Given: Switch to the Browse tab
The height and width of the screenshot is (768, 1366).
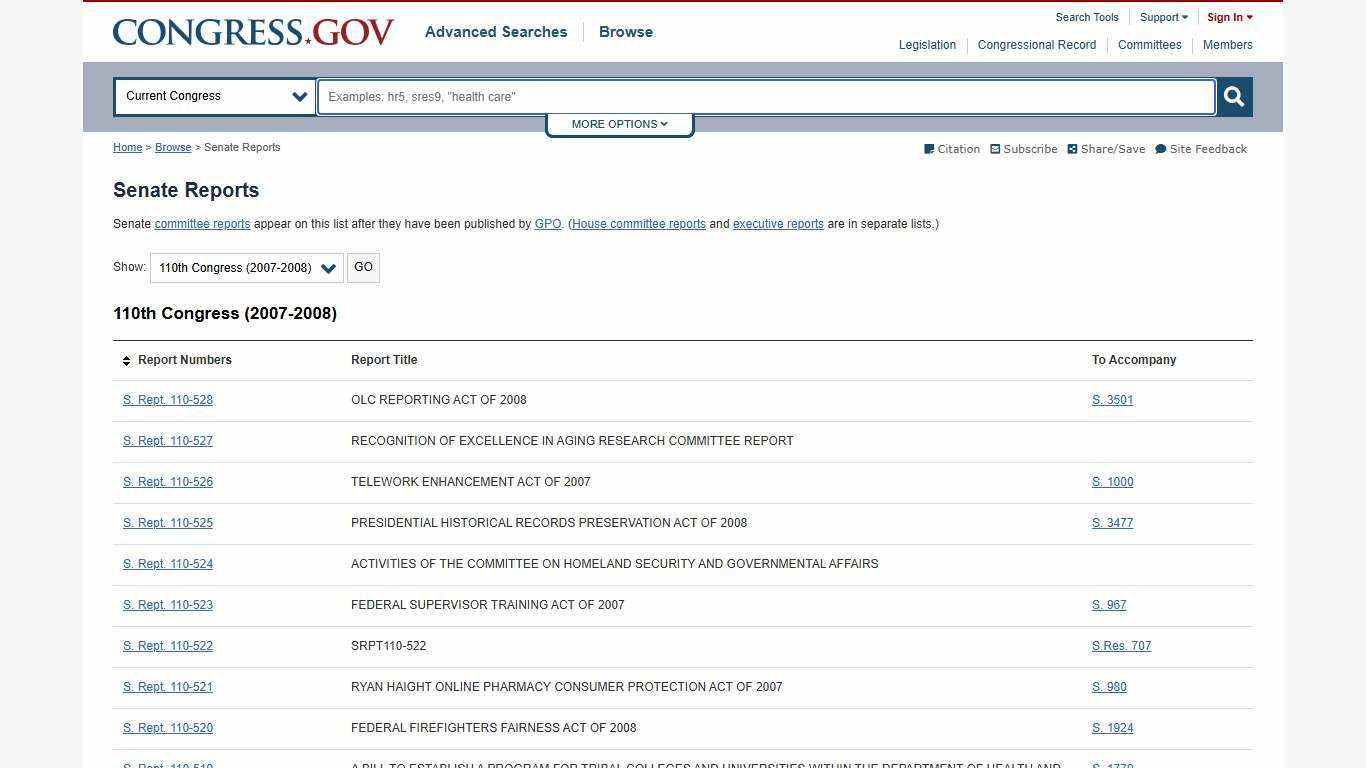Looking at the screenshot, I should tap(625, 31).
